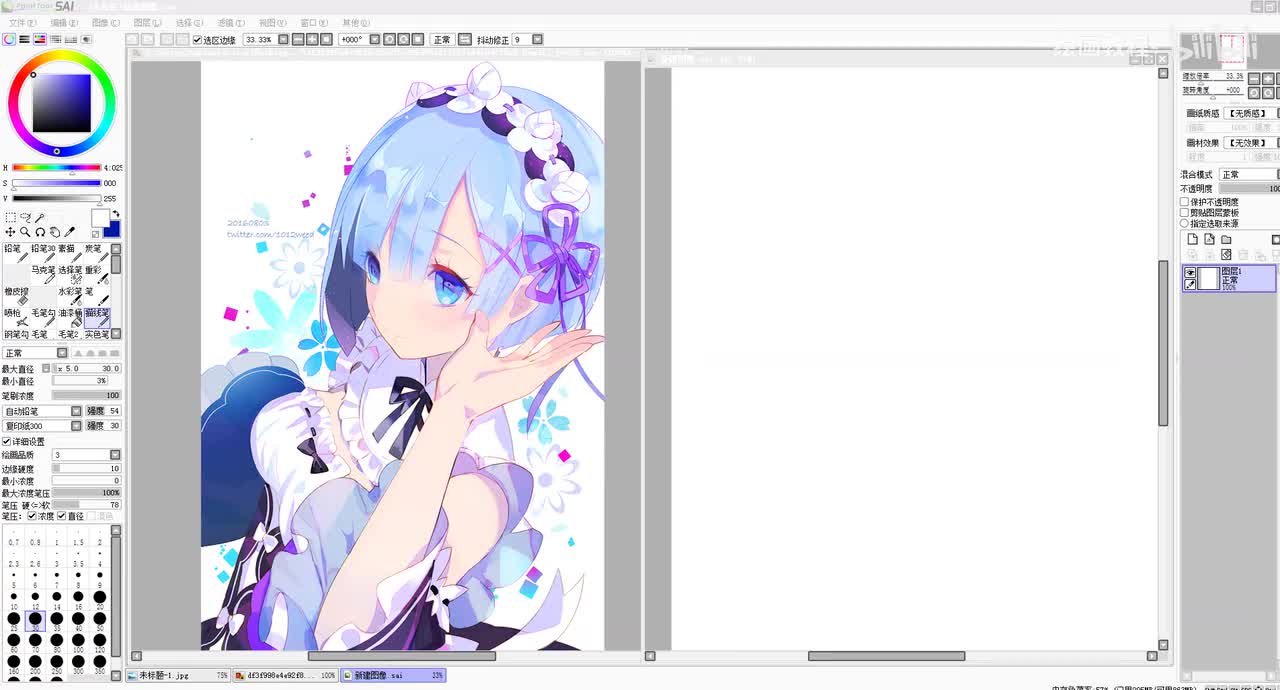Open the 滤镜 Filter menu

click(231, 22)
